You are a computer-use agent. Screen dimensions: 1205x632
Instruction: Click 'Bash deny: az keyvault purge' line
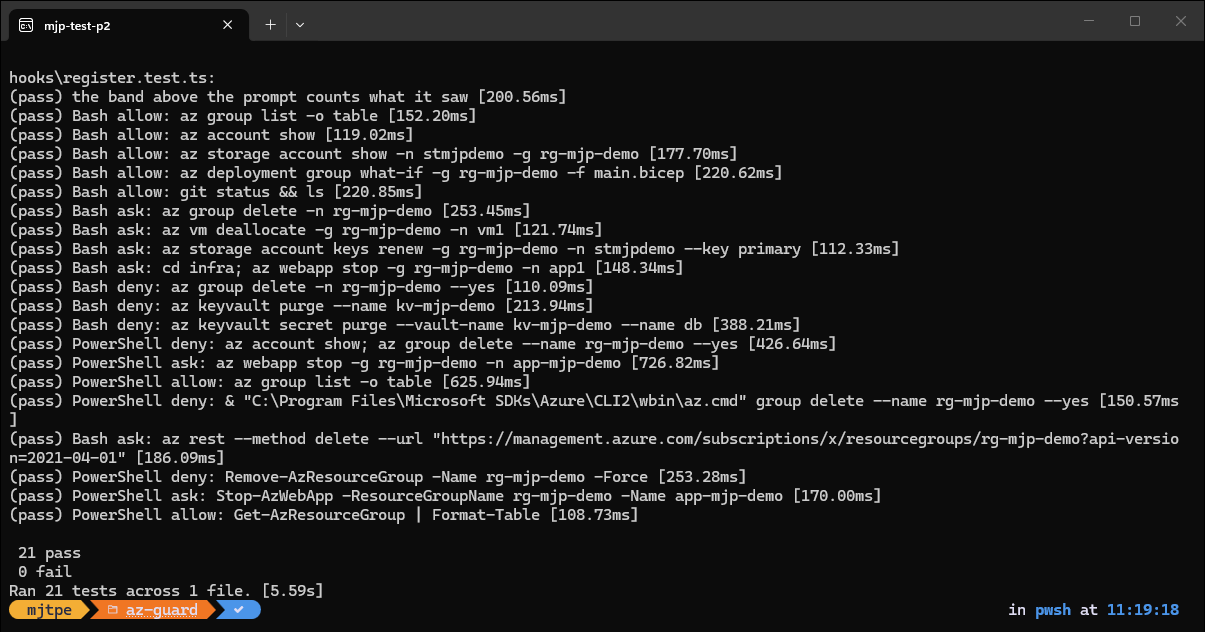tap(301, 306)
